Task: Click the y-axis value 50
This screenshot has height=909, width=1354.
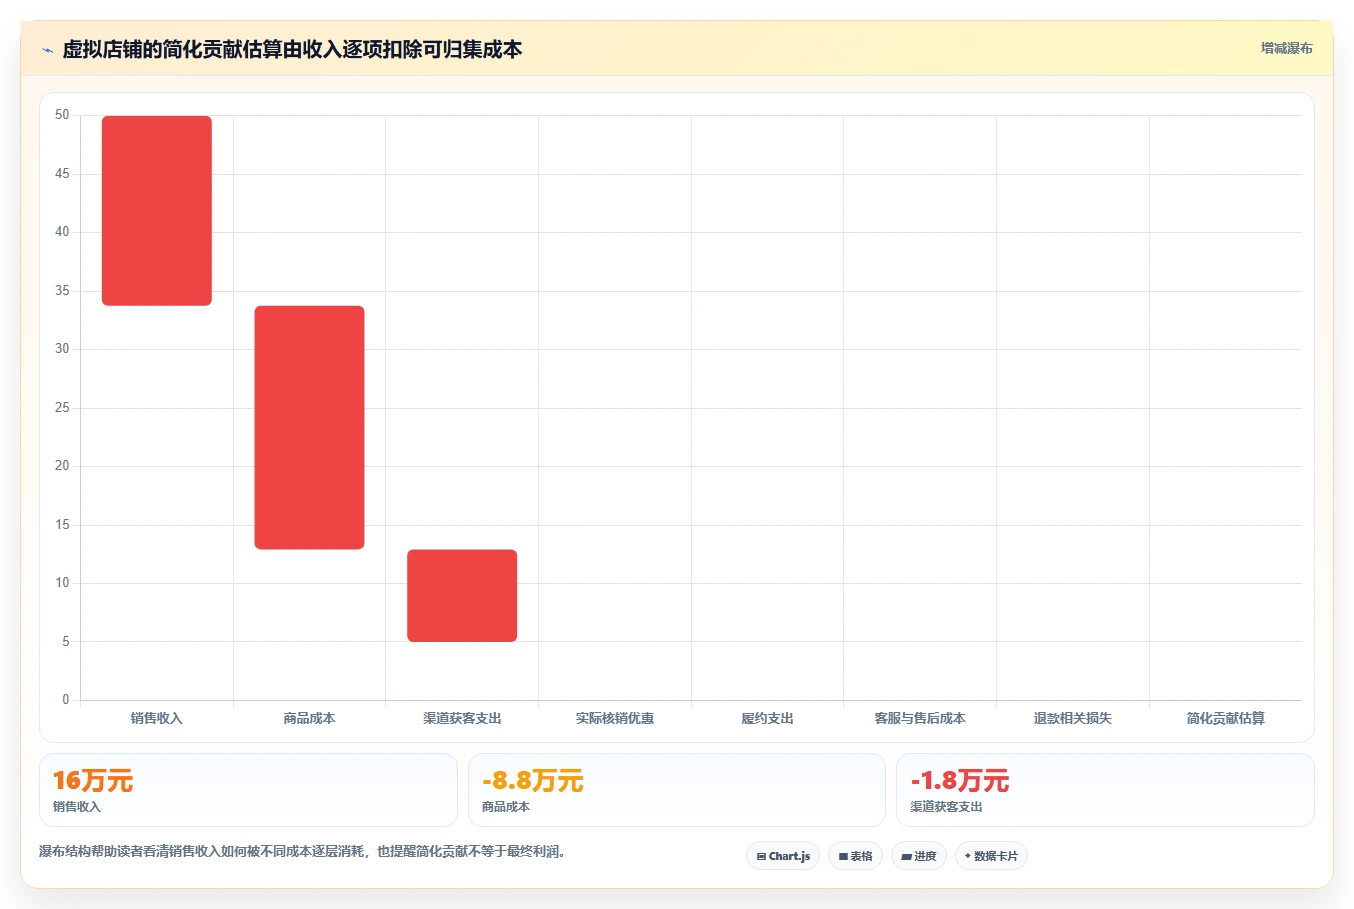Action: pyautogui.click(x=62, y=115)
